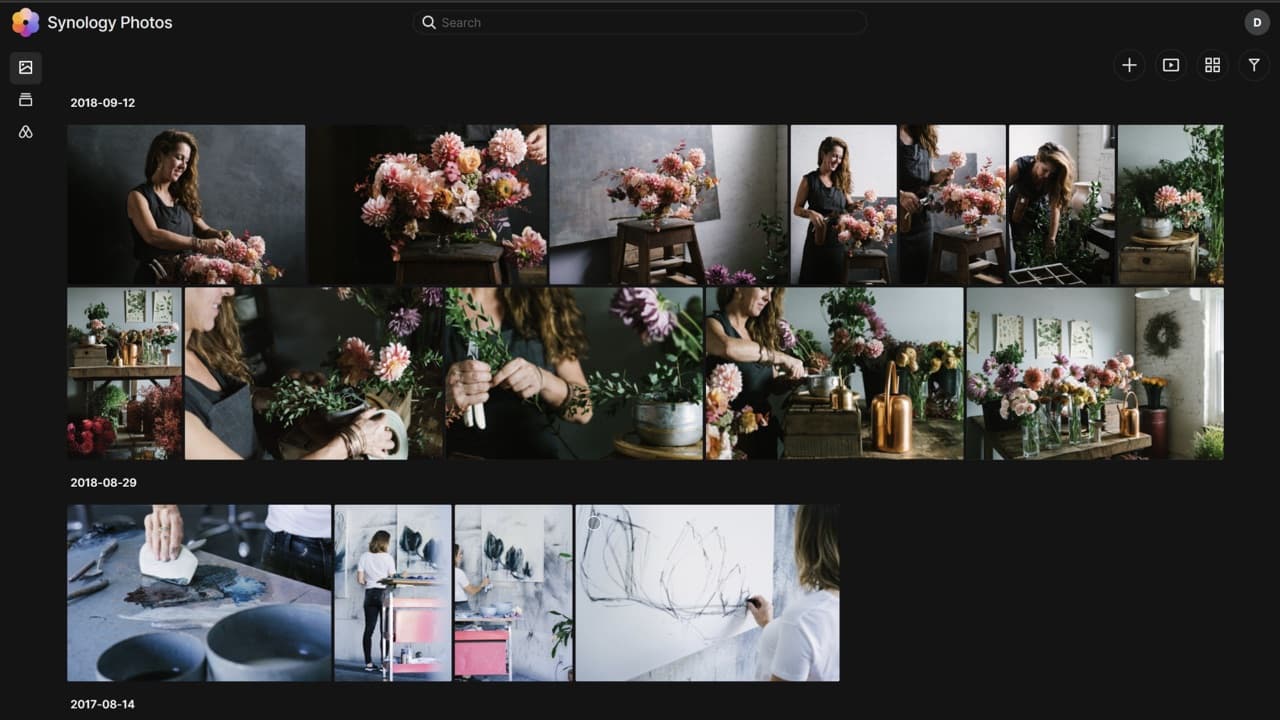Select the 2018-08-29 date heading
The height and width of the screenshot is (720, 1280).
click(x=103, y=483)
